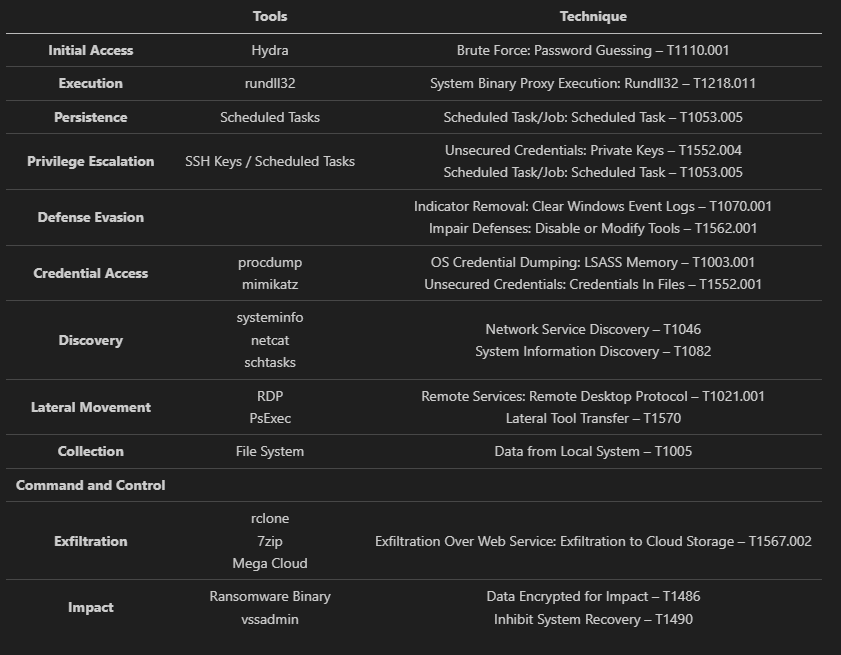Click the Command and Control row label
841x655 pixels.
(x=90, y=485)
